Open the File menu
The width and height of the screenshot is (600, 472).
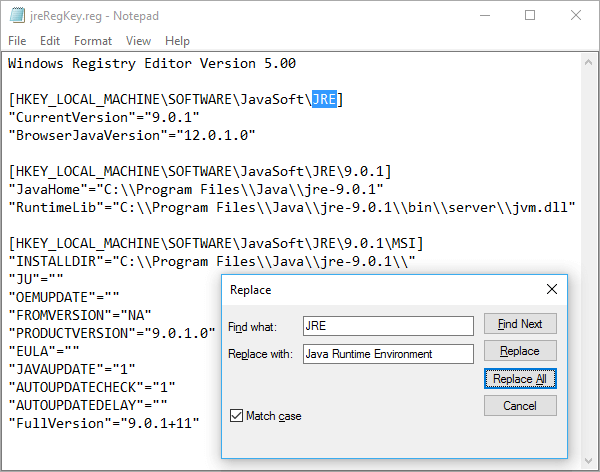17,41
